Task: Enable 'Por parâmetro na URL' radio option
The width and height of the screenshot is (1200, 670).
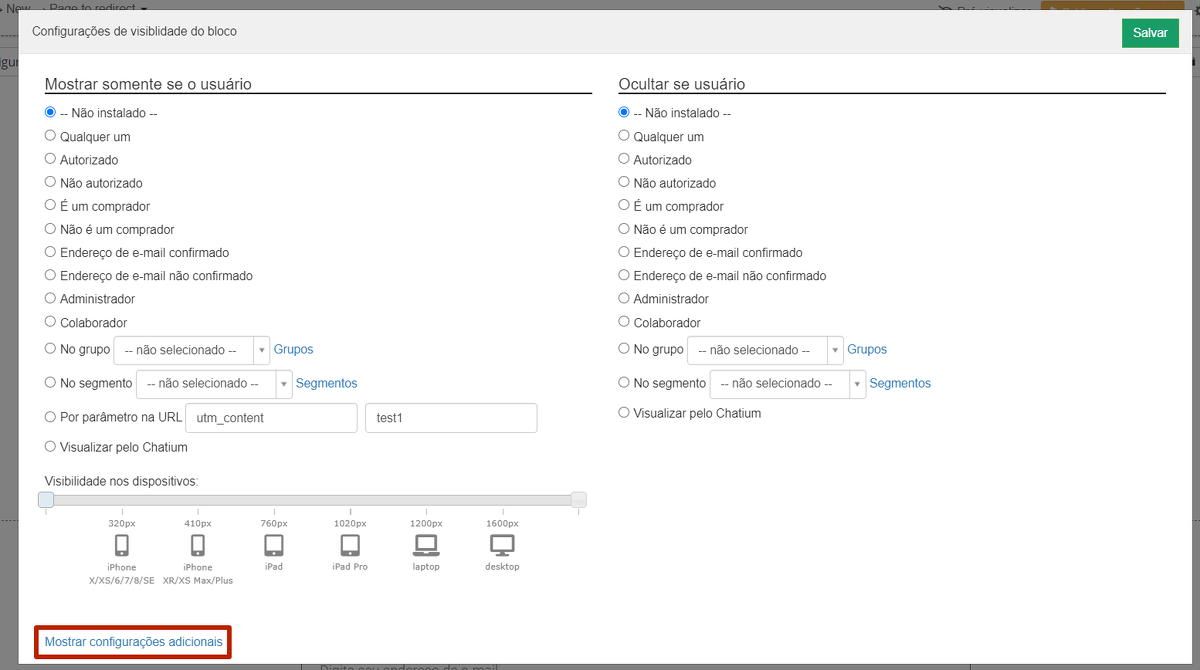Action: (x=51, y=417)
